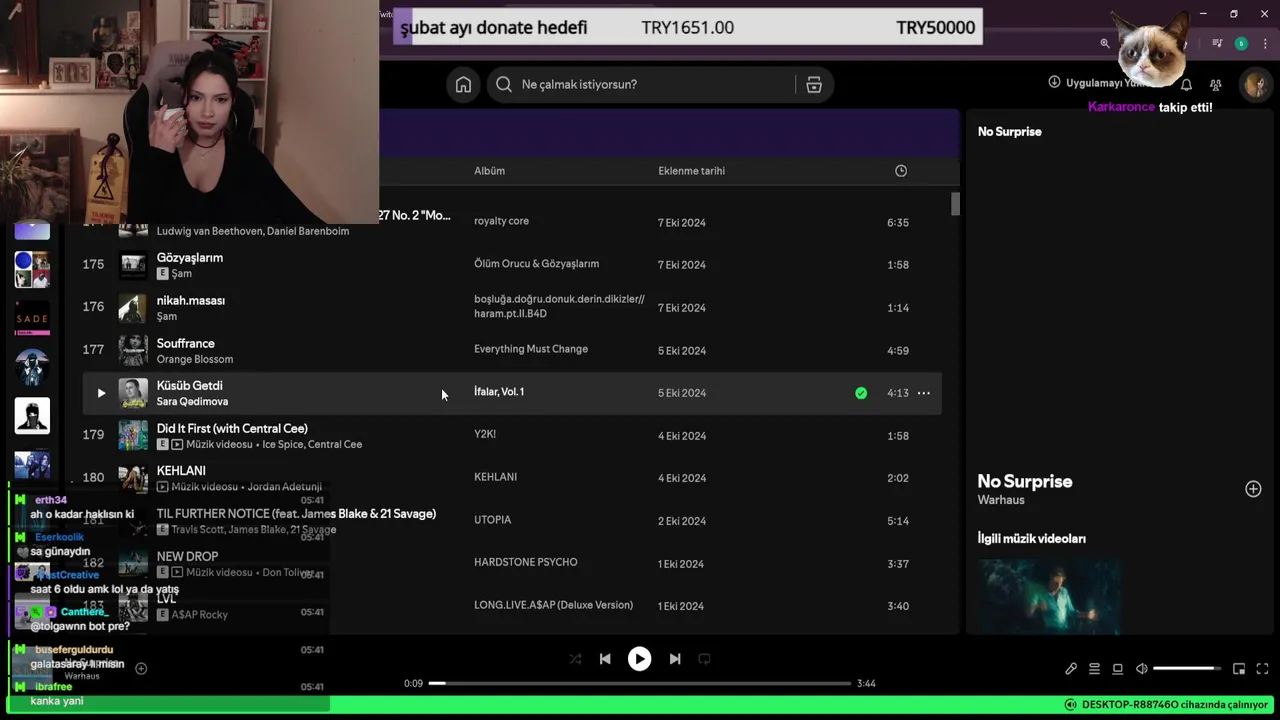This screenshot has height=720, width=1280.
Task: Select Did It First (with Central Cee) title
Action: tap(232, 428)
